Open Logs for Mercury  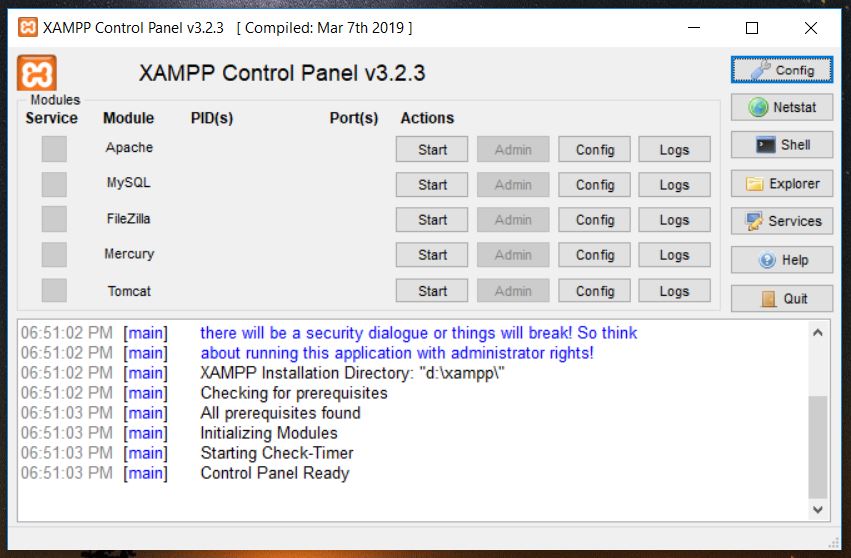pyautogui.click(x=675, y=255)
